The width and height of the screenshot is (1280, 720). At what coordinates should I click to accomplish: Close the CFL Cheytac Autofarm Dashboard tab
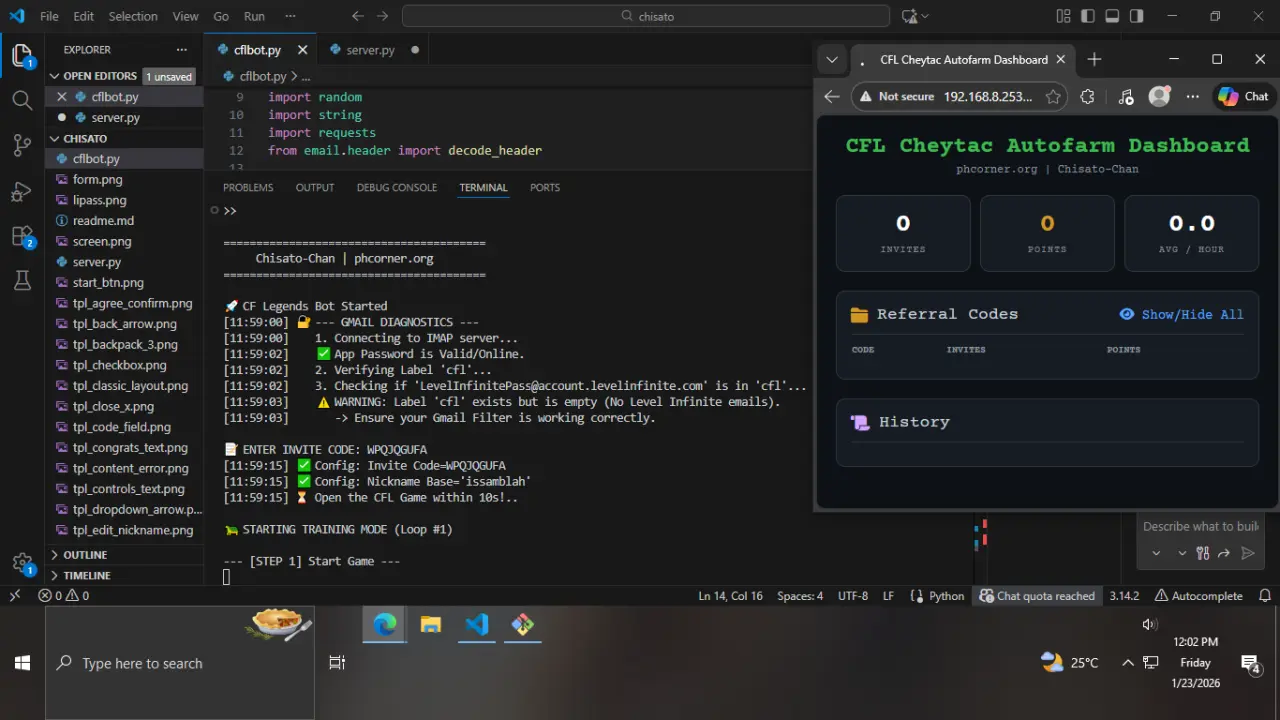coord(1062,60)
